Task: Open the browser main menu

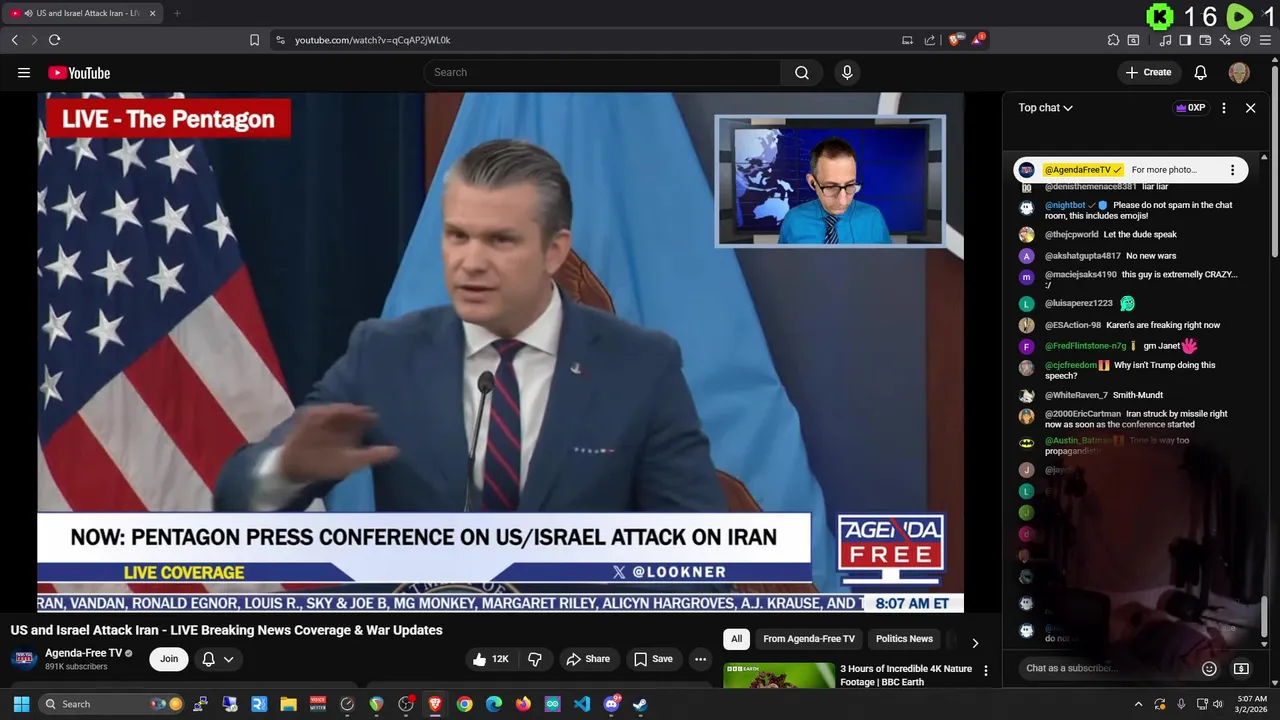Action: pos(1266,40)
